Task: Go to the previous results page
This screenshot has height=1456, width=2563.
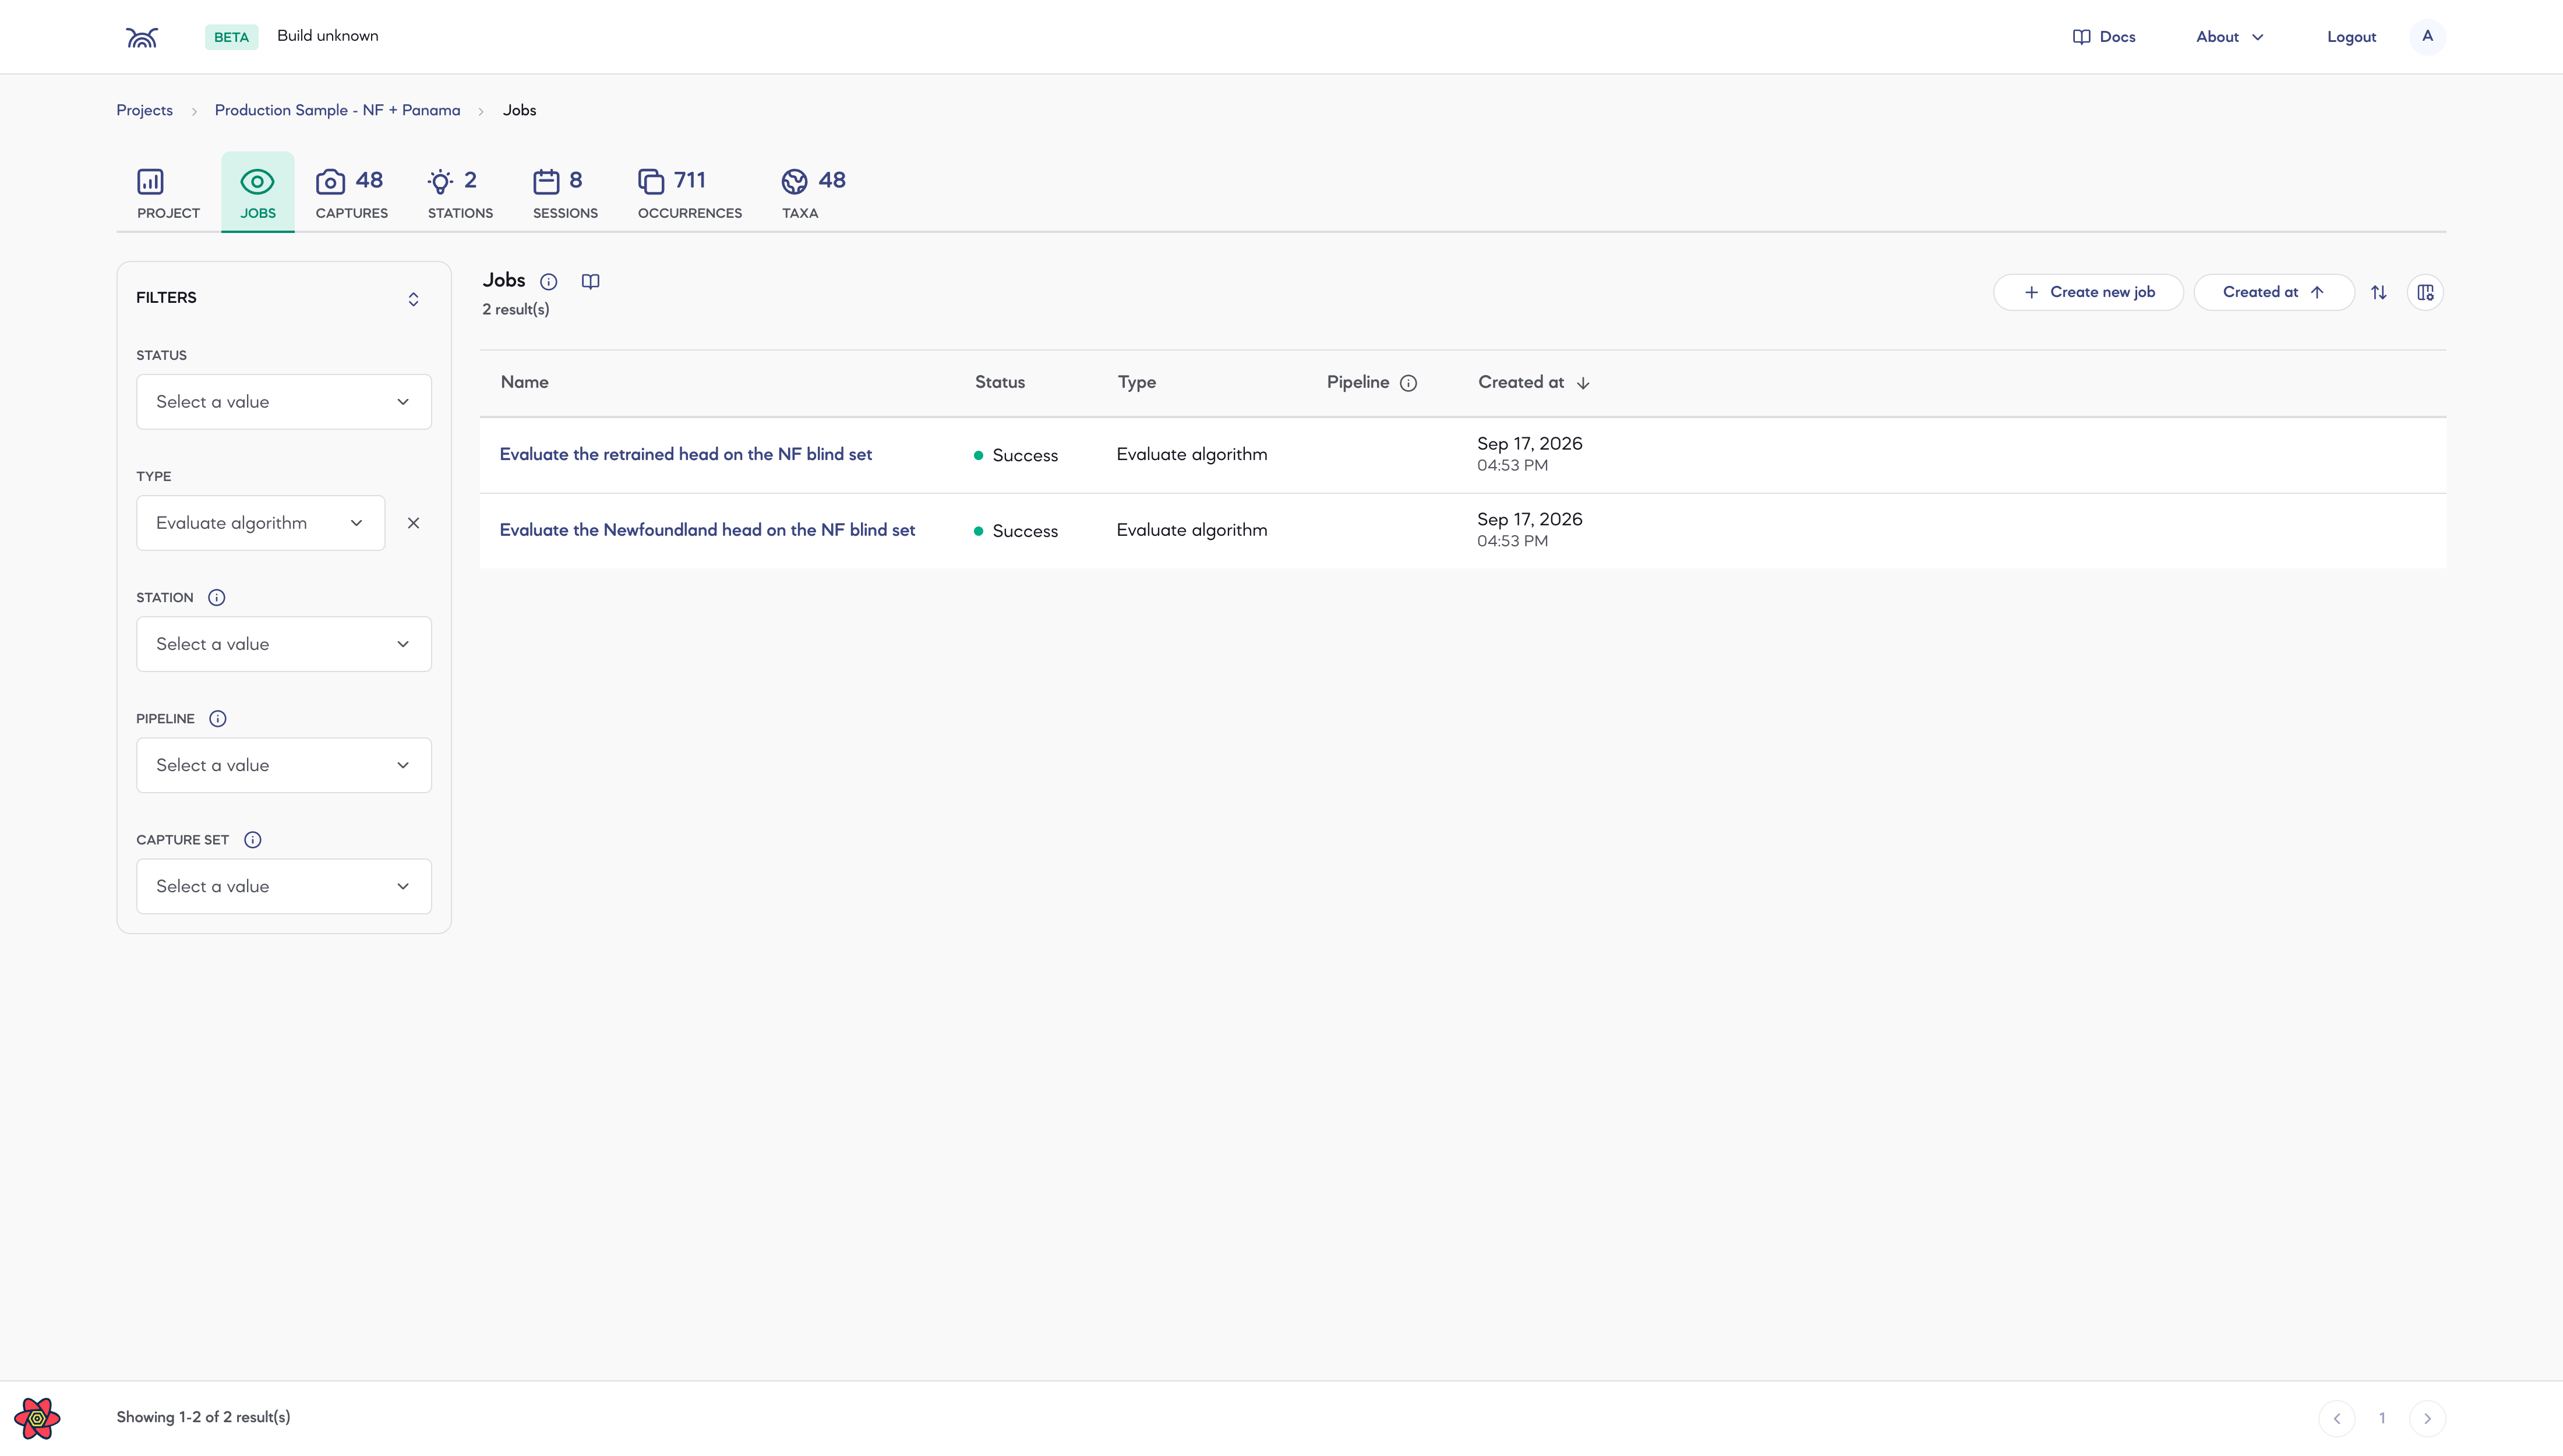Action: click(x=2337, y=1418)
